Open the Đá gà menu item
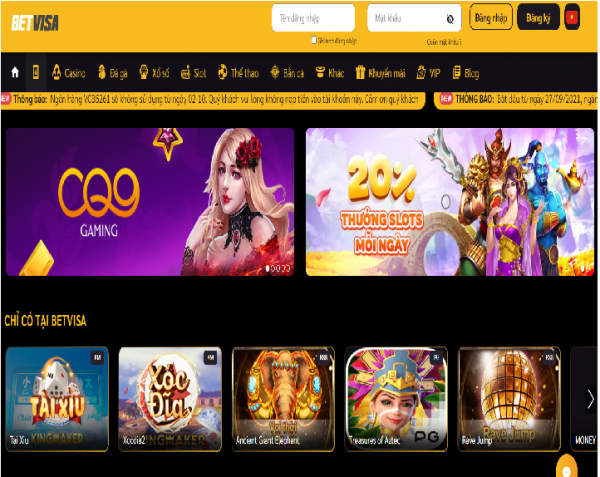 [112, 72]
